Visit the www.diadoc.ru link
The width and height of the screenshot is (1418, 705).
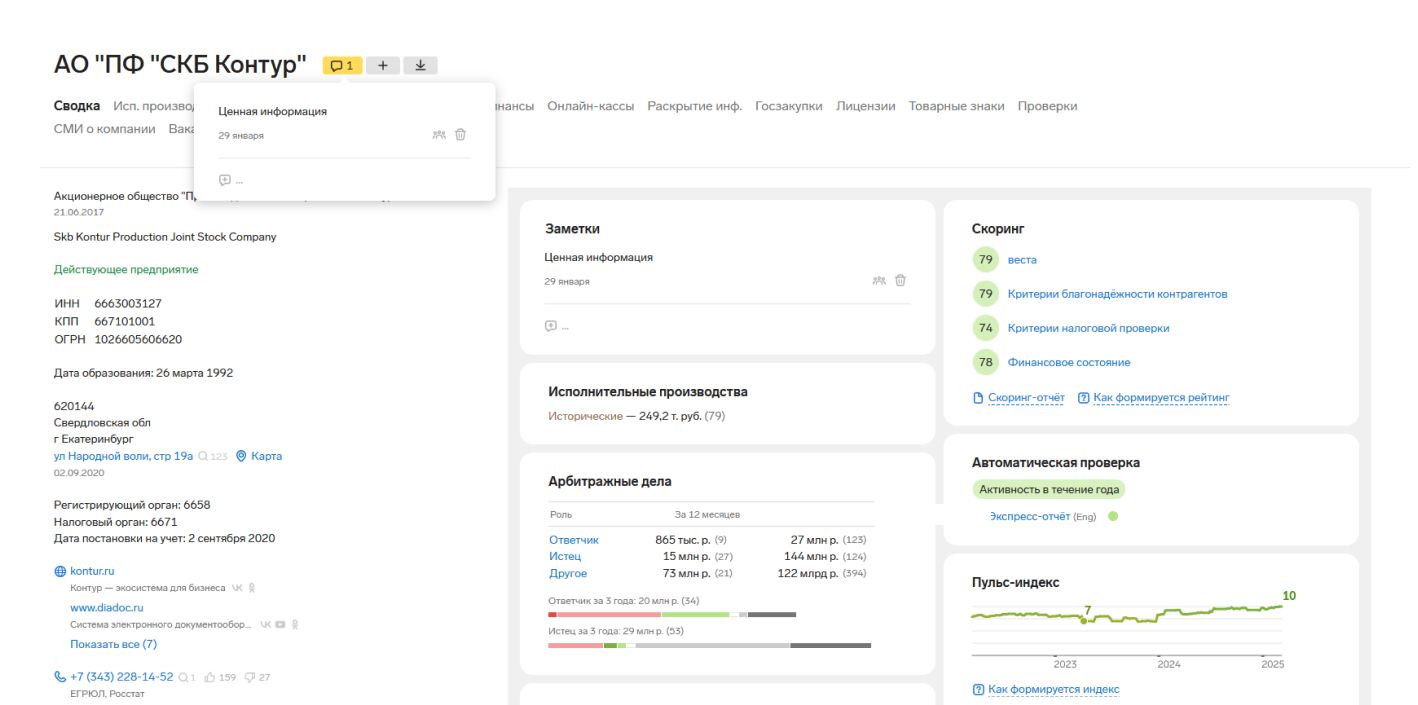tap(107, 607)
